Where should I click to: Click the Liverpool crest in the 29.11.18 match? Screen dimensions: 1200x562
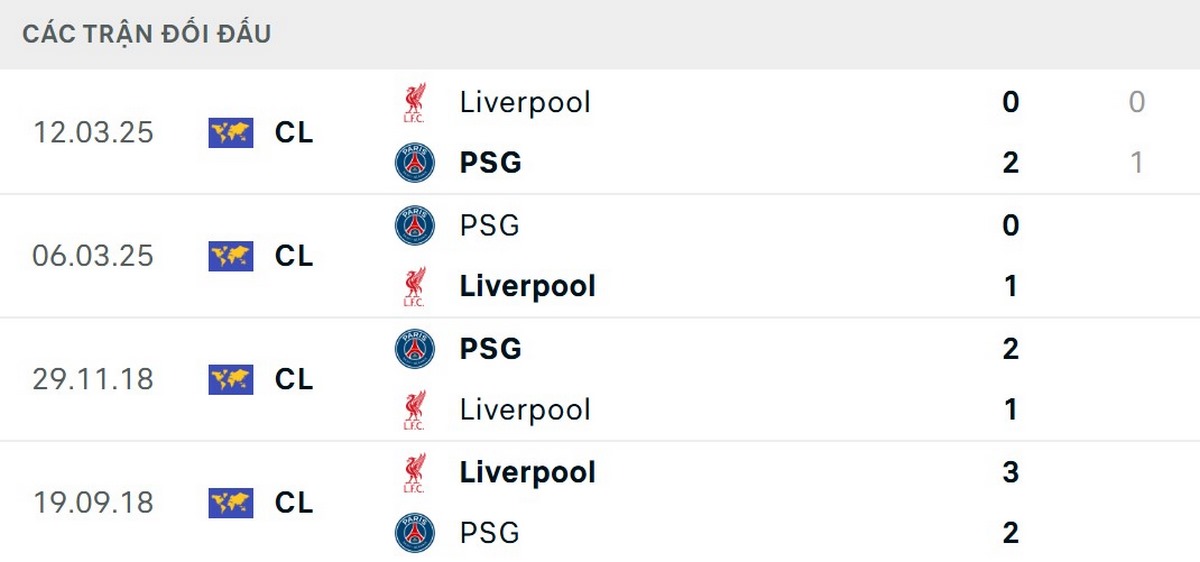click(x=414, y=410)
